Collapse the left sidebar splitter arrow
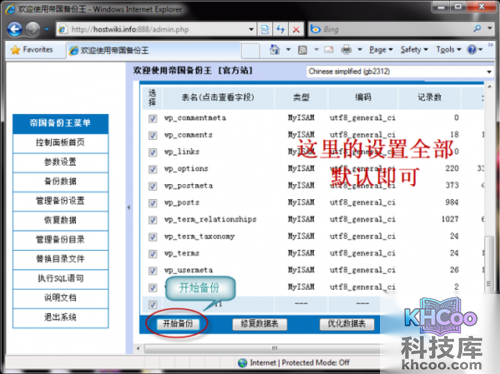 129,207
